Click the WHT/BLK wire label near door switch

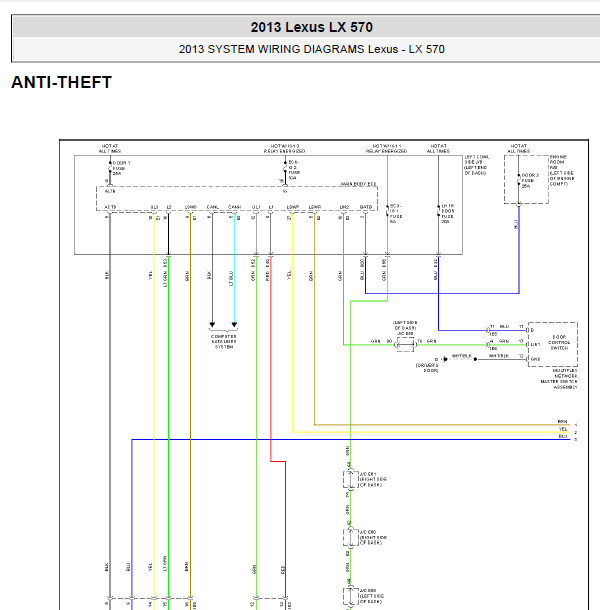[461, 355]
